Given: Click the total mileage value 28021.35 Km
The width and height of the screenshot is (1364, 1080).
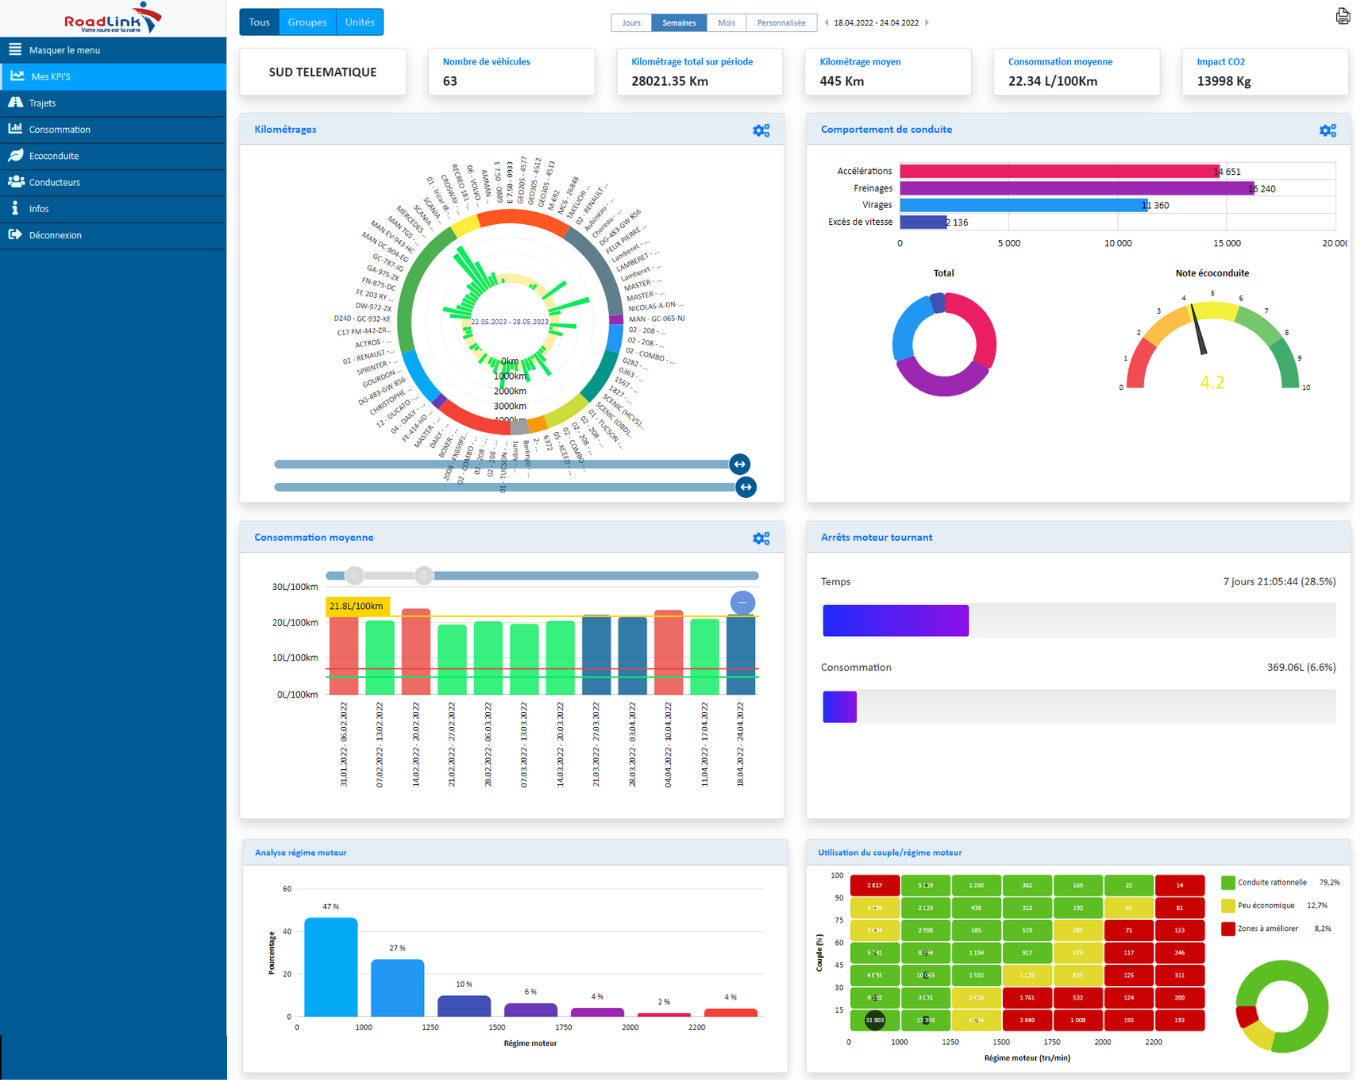Looking at the screenshot, I should tap(670, 81).
